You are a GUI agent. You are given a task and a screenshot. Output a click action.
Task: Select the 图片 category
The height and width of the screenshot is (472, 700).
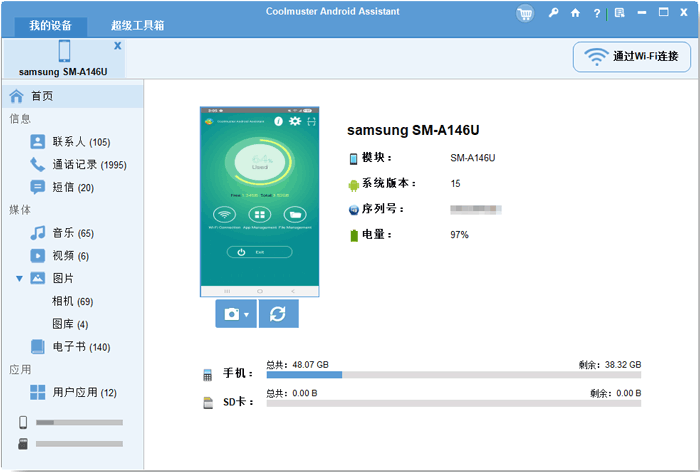point(62,279)
